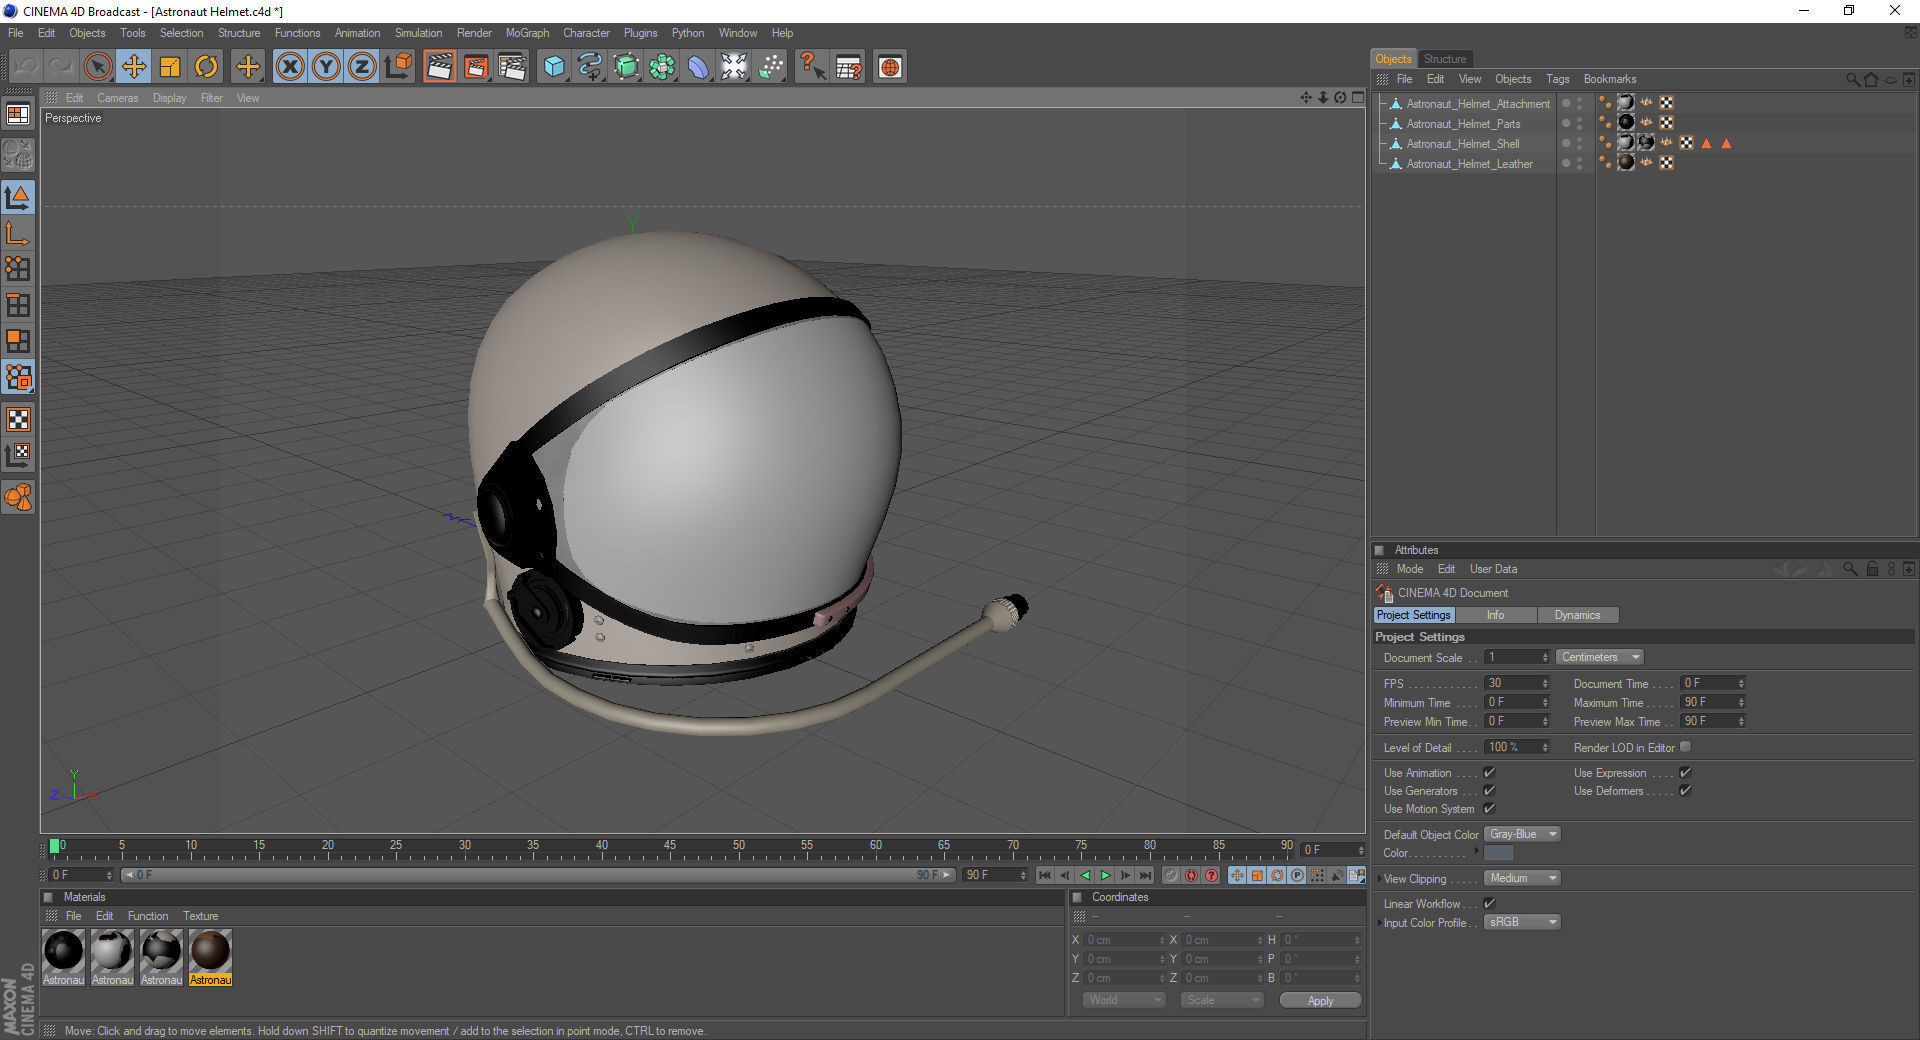The image size is (1920, 1040).
Task: Open the HyperNURBS generator icon
Action: tap(626, 67)
